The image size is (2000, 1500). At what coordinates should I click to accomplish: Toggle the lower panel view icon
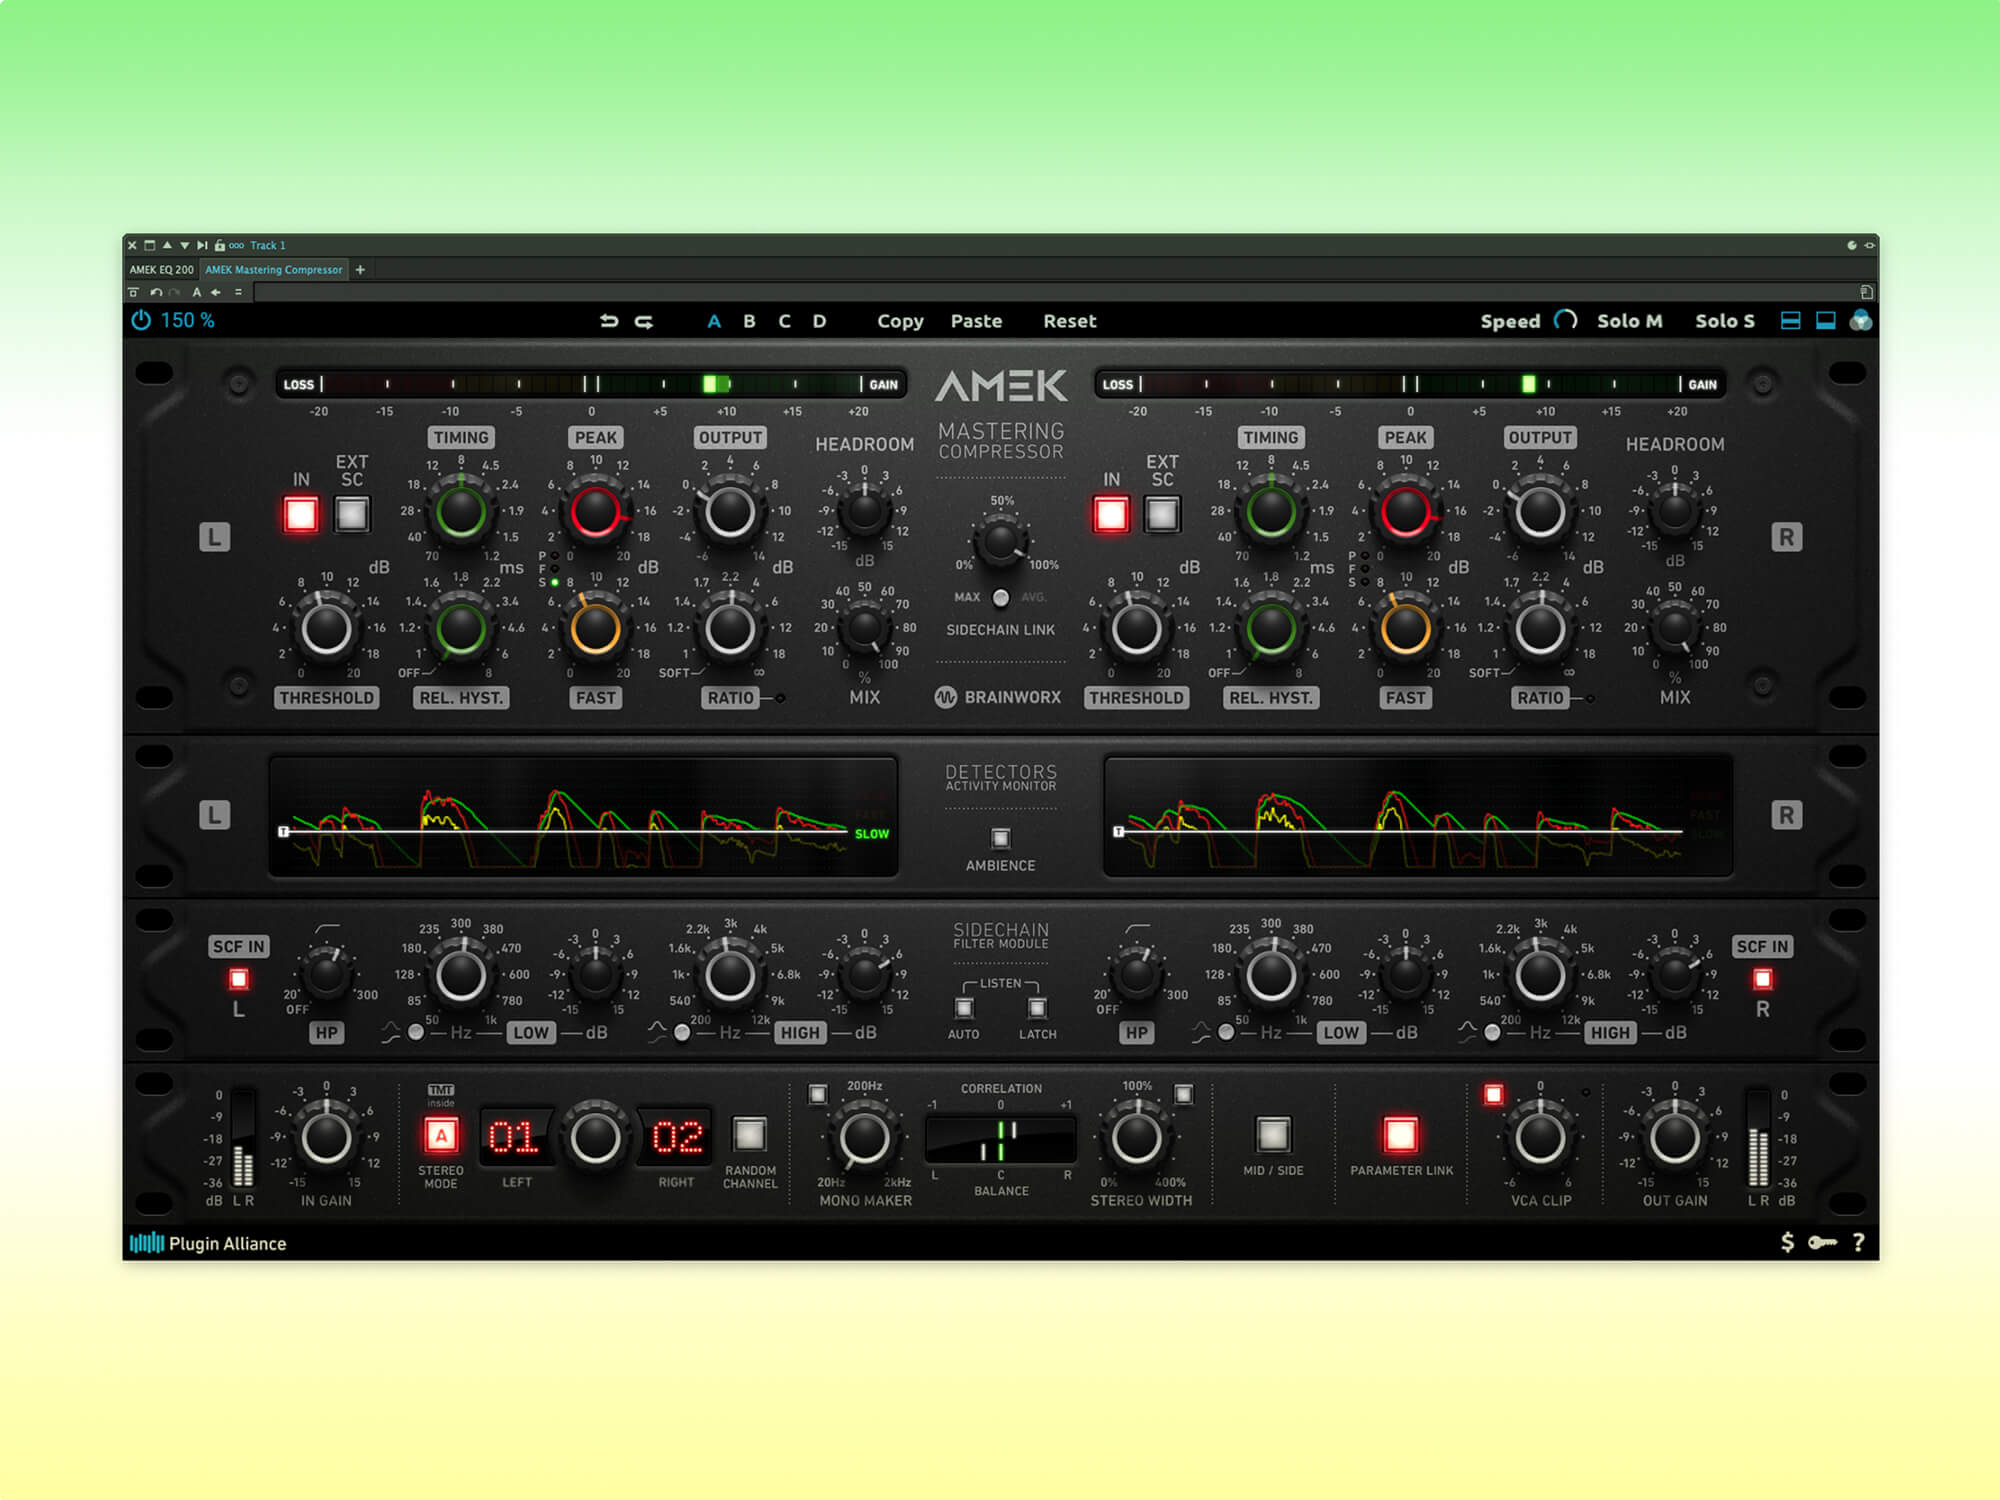coord(1826,320)
